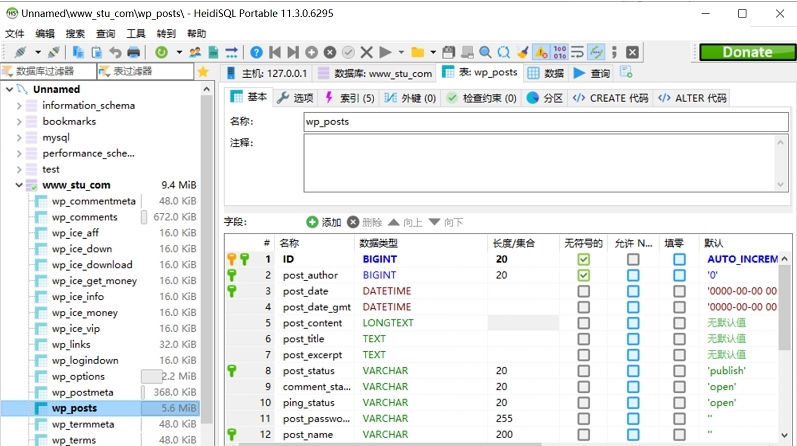Click the Find magnifier icon

point(485,52)
